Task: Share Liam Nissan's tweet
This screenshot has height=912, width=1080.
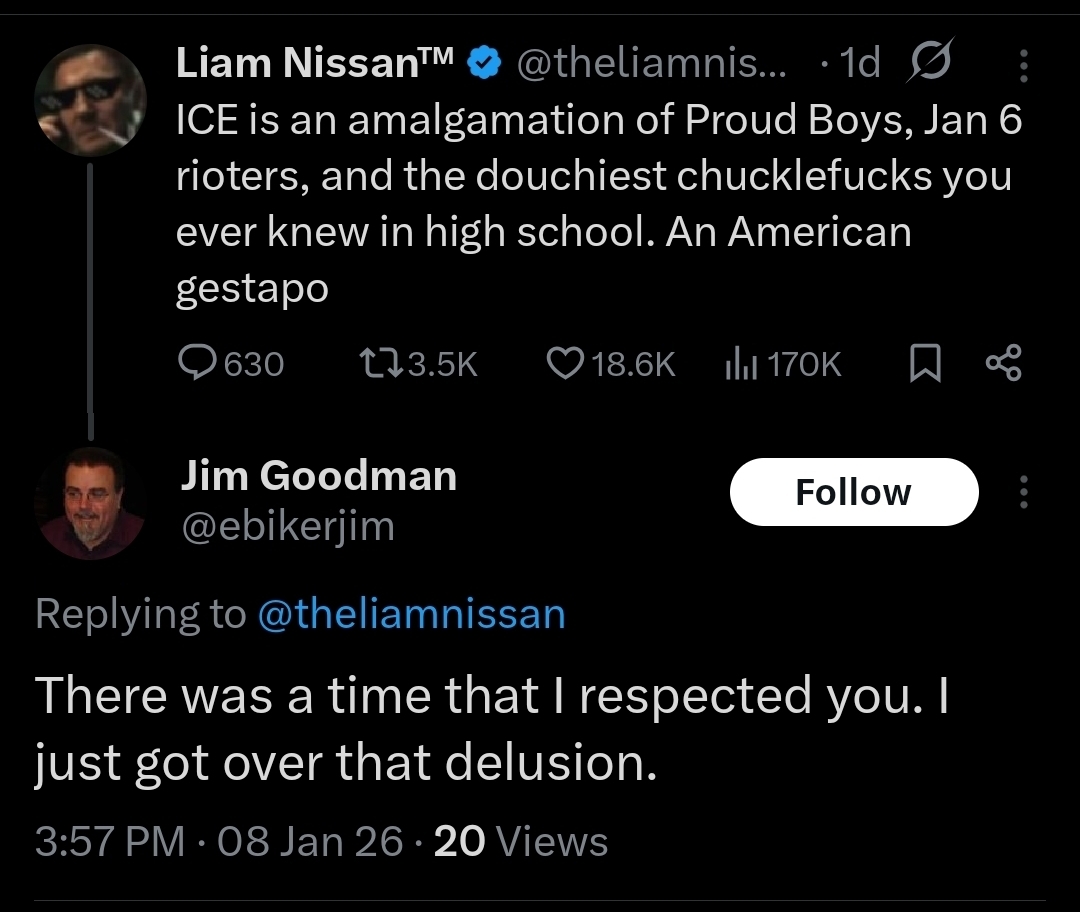Action: [1003, 364]
